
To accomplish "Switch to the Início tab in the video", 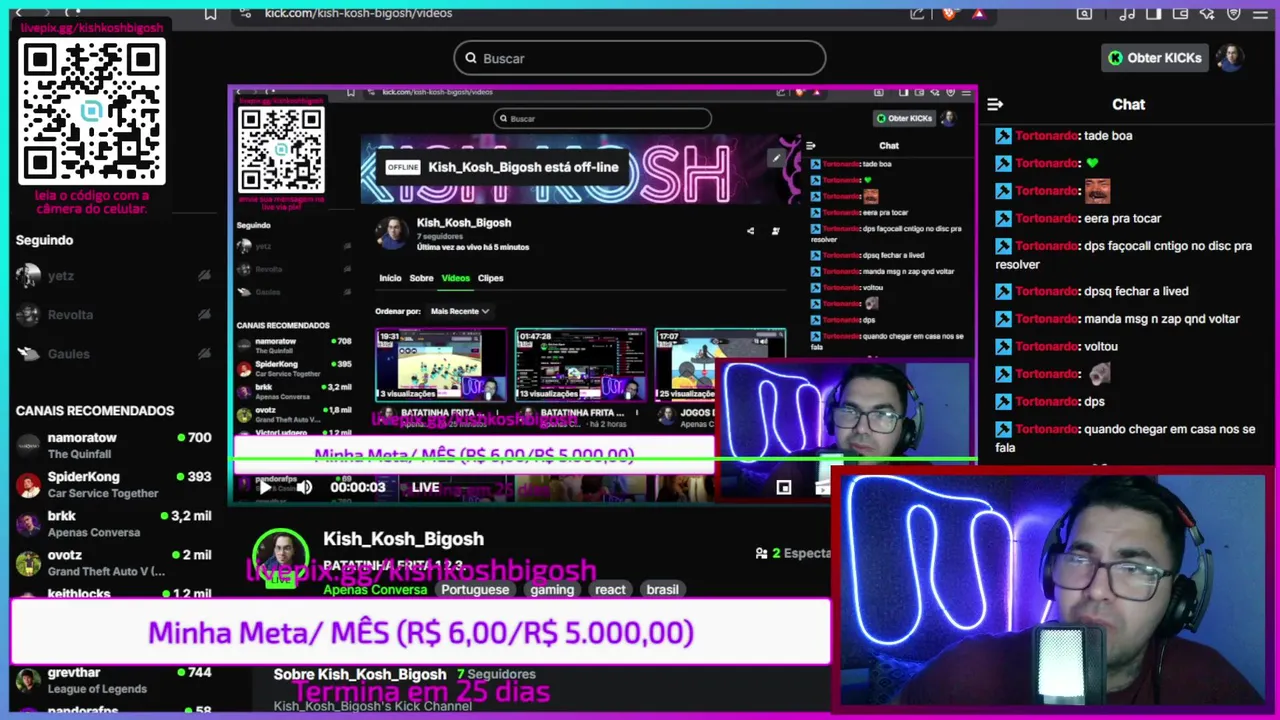I will [390, 278].
